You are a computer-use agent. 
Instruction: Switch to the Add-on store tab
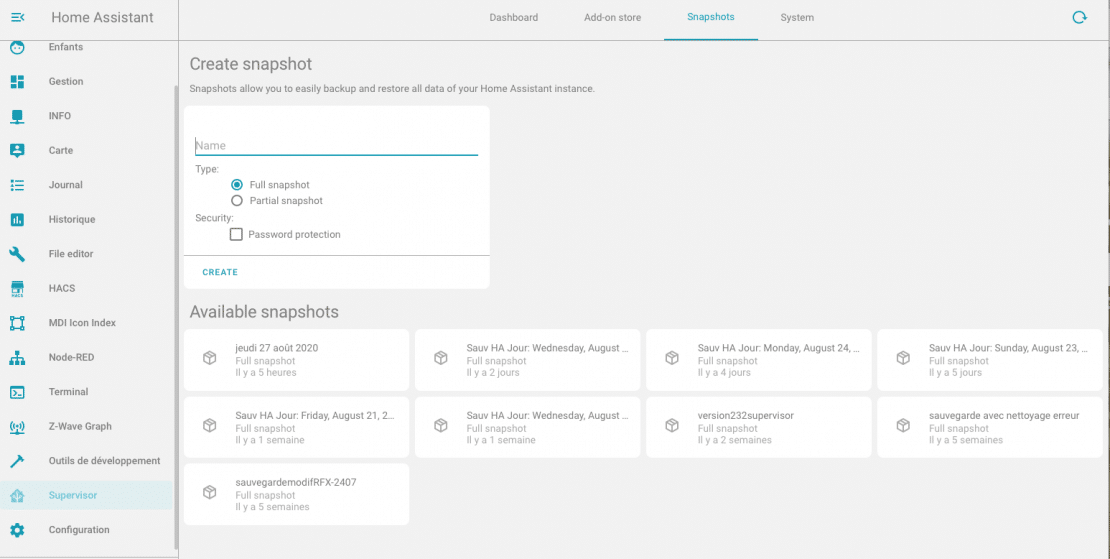click(612, 18)
